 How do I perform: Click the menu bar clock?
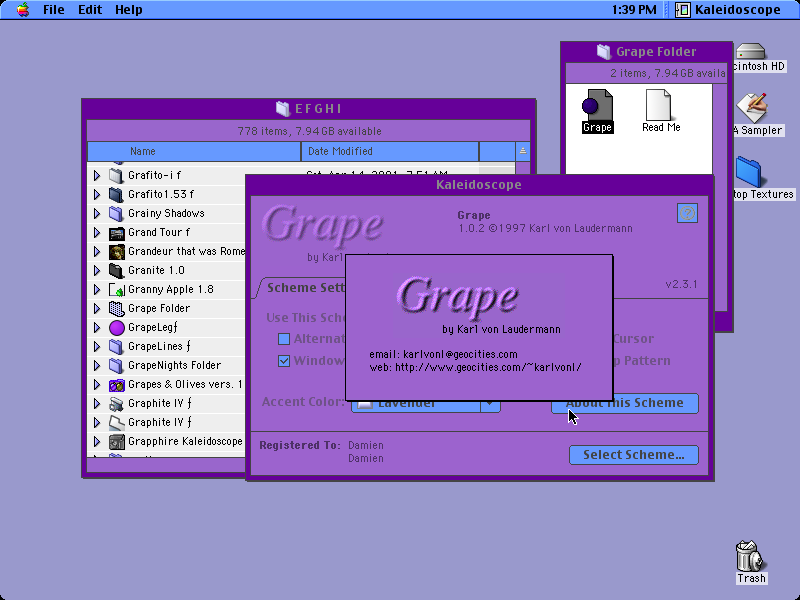(x=634, y=10)
